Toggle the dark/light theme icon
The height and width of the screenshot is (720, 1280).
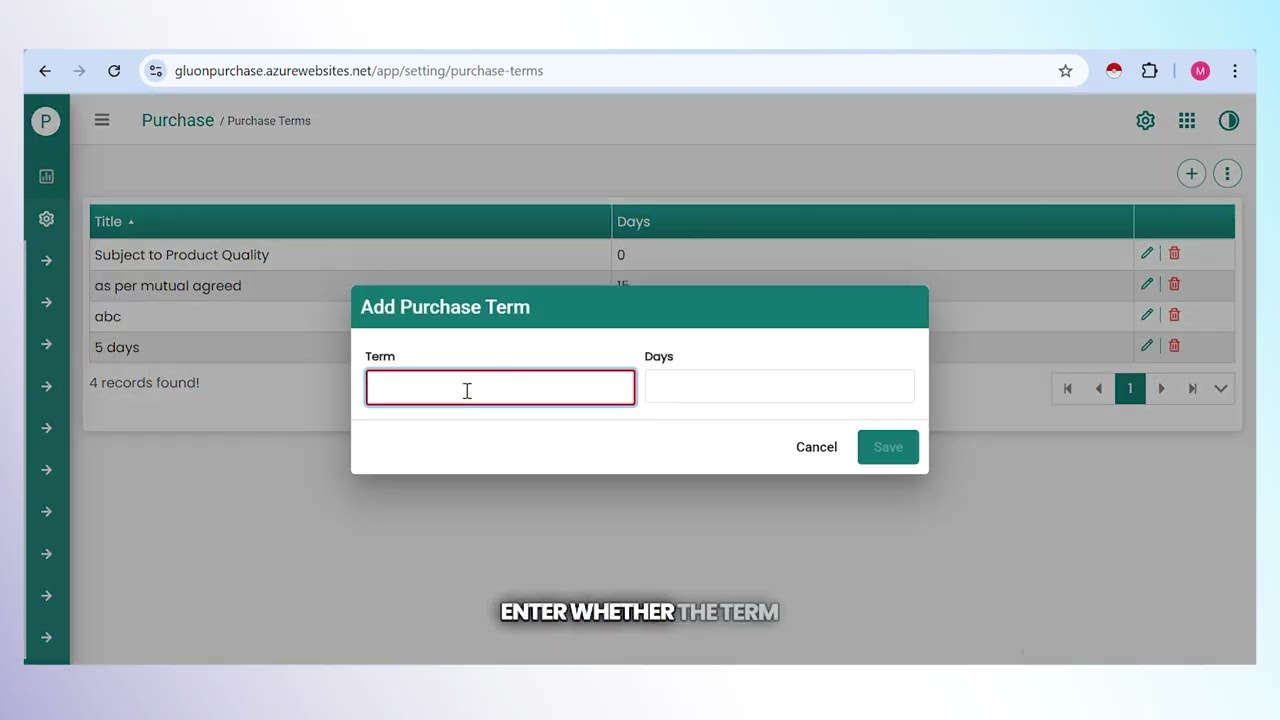1229,121
